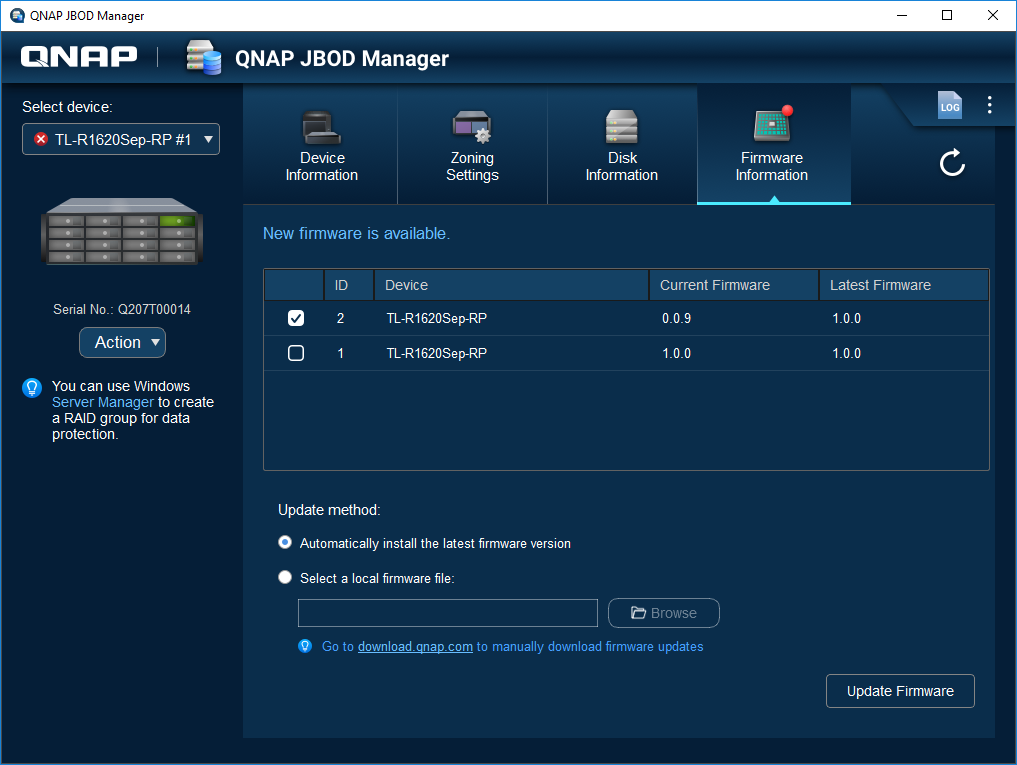
Task: Open the download.qnap.com link
Action: [415, 647]
